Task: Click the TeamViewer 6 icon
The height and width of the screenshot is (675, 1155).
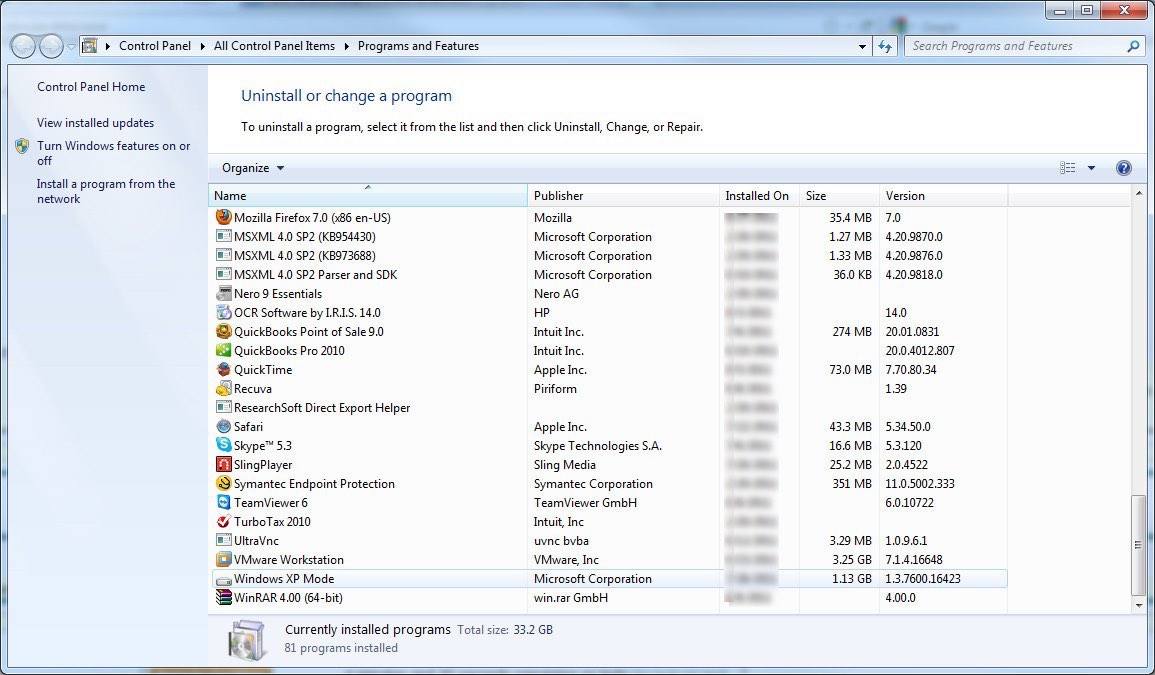Action: (x=223, y=503)
